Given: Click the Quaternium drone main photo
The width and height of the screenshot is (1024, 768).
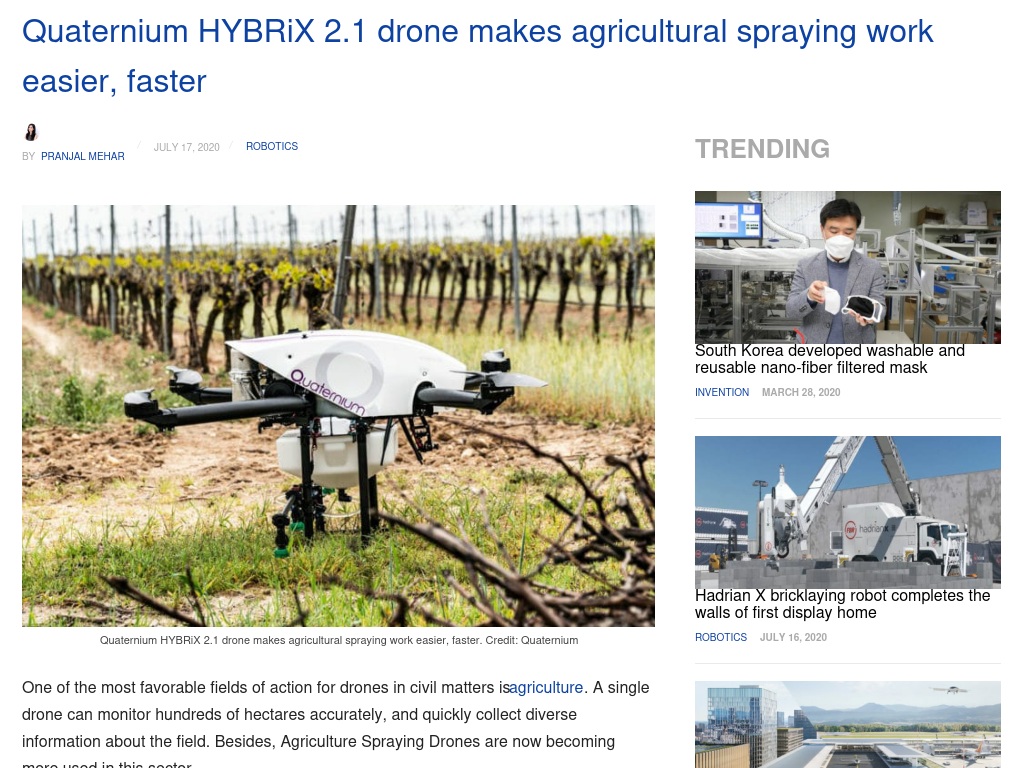Looking at the screenshot, I should tap(338, 416).
